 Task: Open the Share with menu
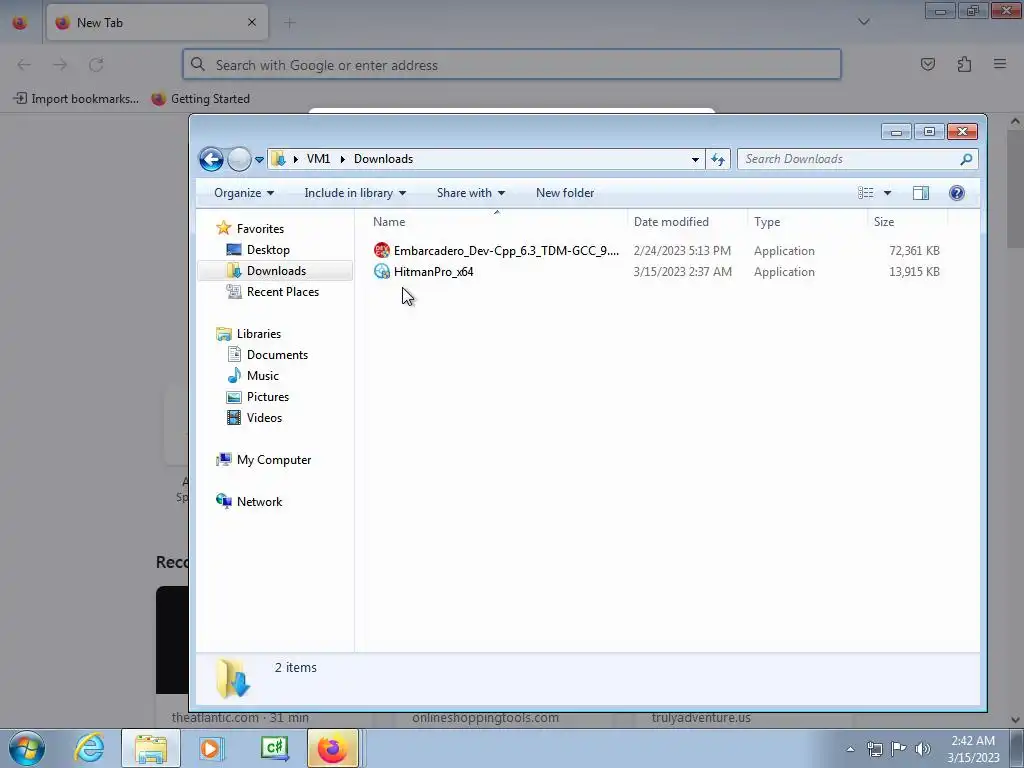[x=470, y=193]
